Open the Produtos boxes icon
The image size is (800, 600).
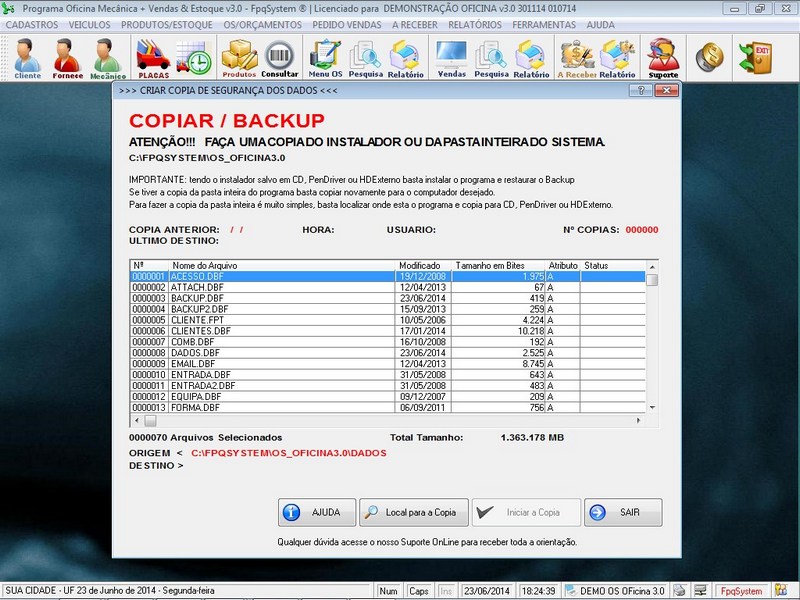(239, 58)
